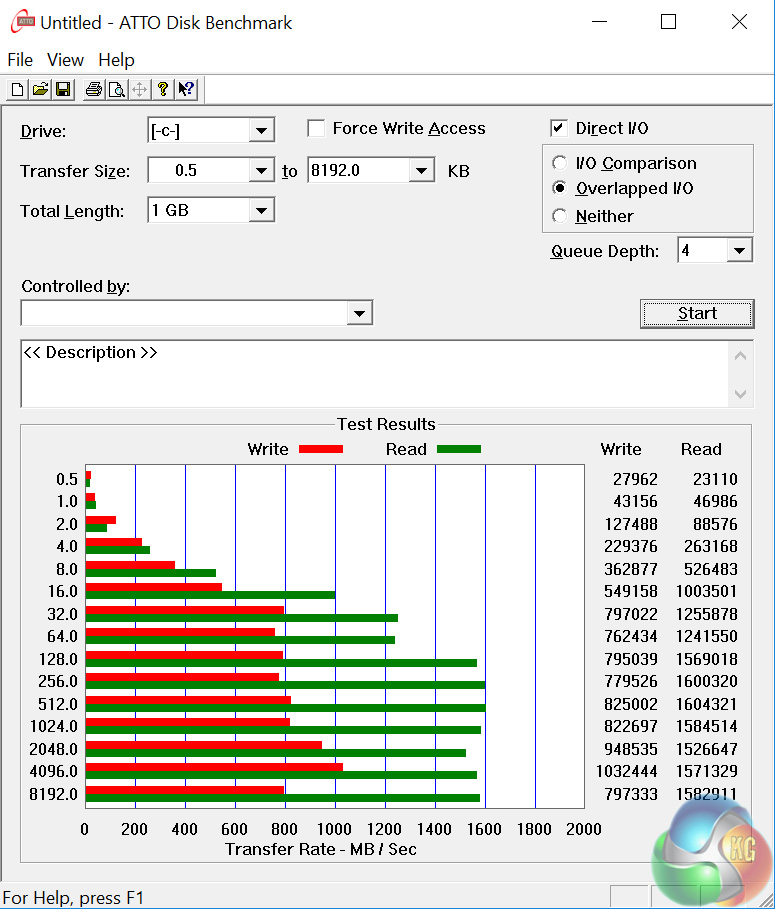Click the green Read legend swatch
This screenshot has height=909, width=775.
pyautogui.click(x=459, y=449)
